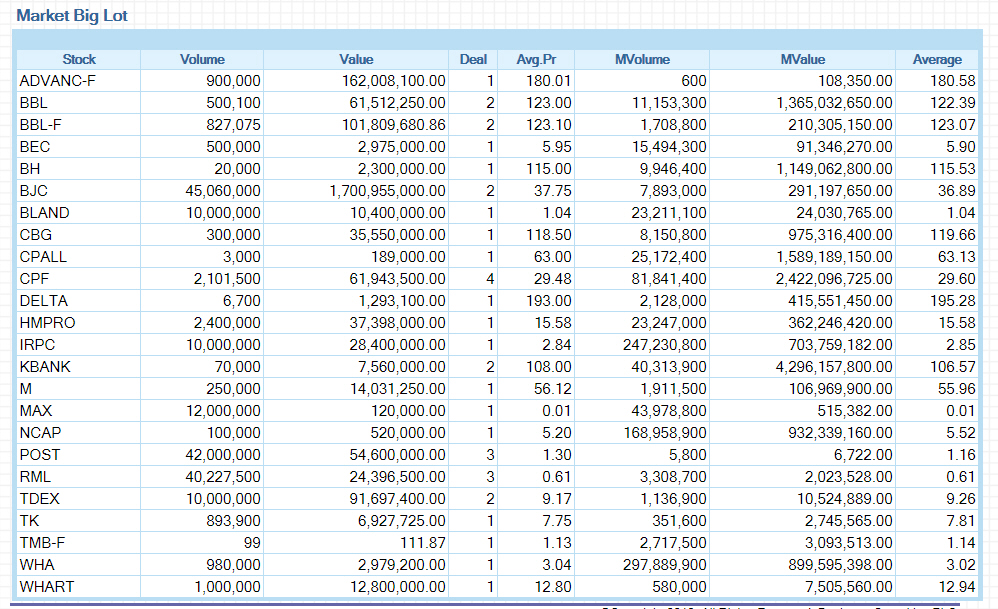Click the BH stock name
Screen dimensions: 998x609
pyautogui.click(x=30, y=169)
